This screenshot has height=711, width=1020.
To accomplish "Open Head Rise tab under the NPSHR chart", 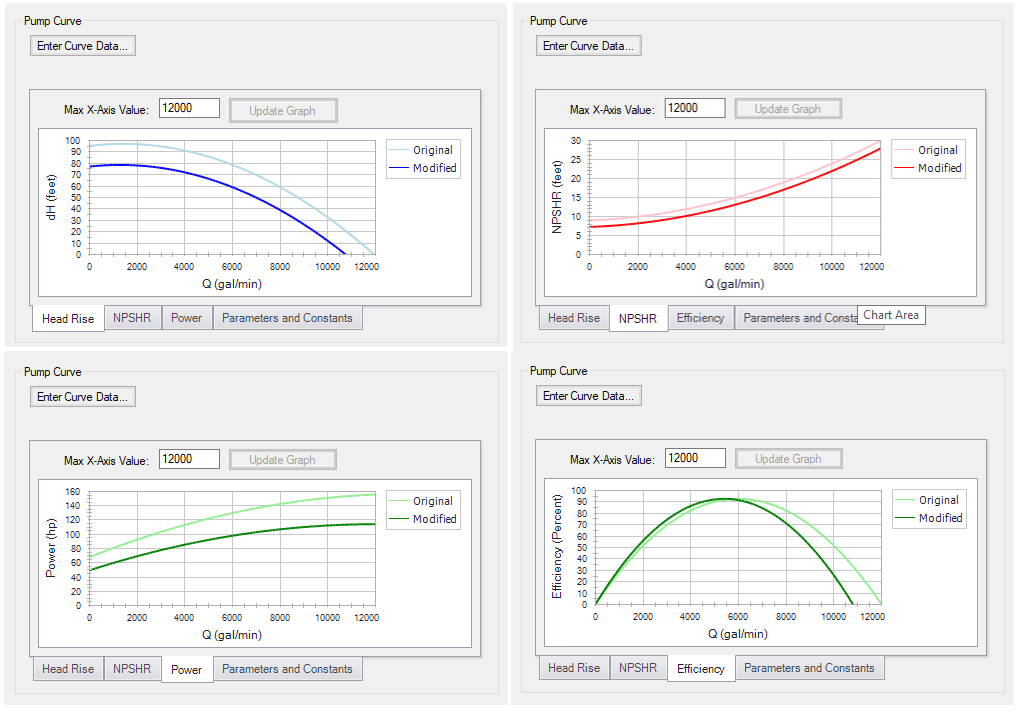I will pos(574,318).
